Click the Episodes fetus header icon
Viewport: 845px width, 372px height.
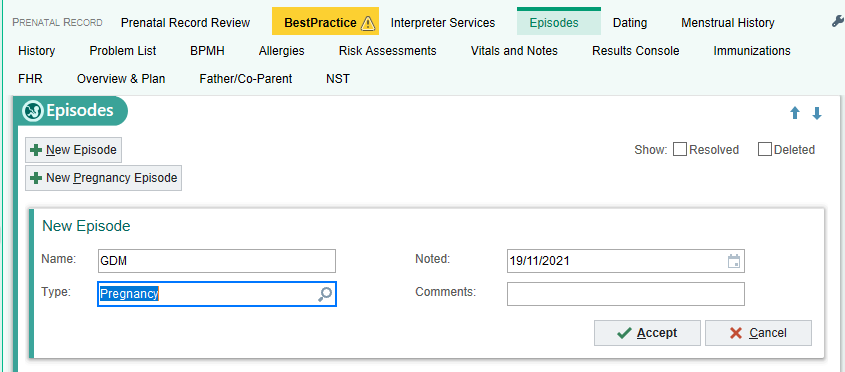click(32, 111)
